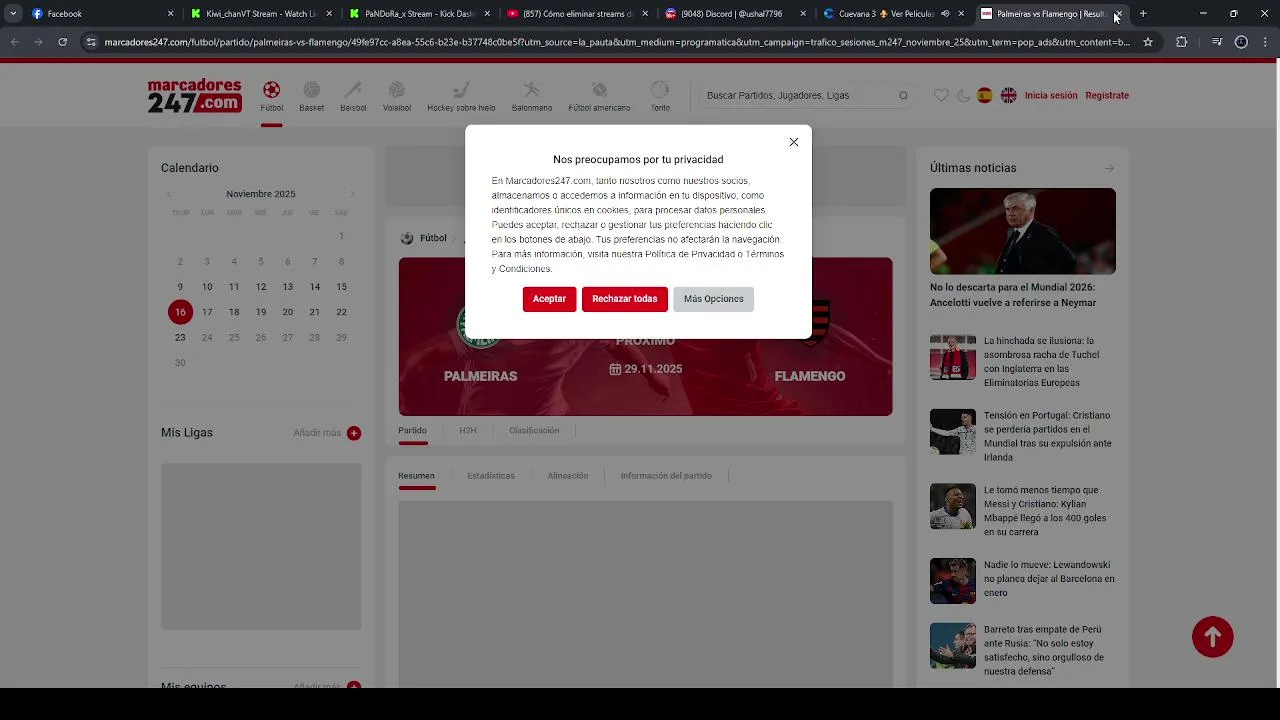Viewport: 1280px width, 720px height.
Task: Click plus icon next to Mis Ligas Añadir más
Action: click(x=354, y=433)
